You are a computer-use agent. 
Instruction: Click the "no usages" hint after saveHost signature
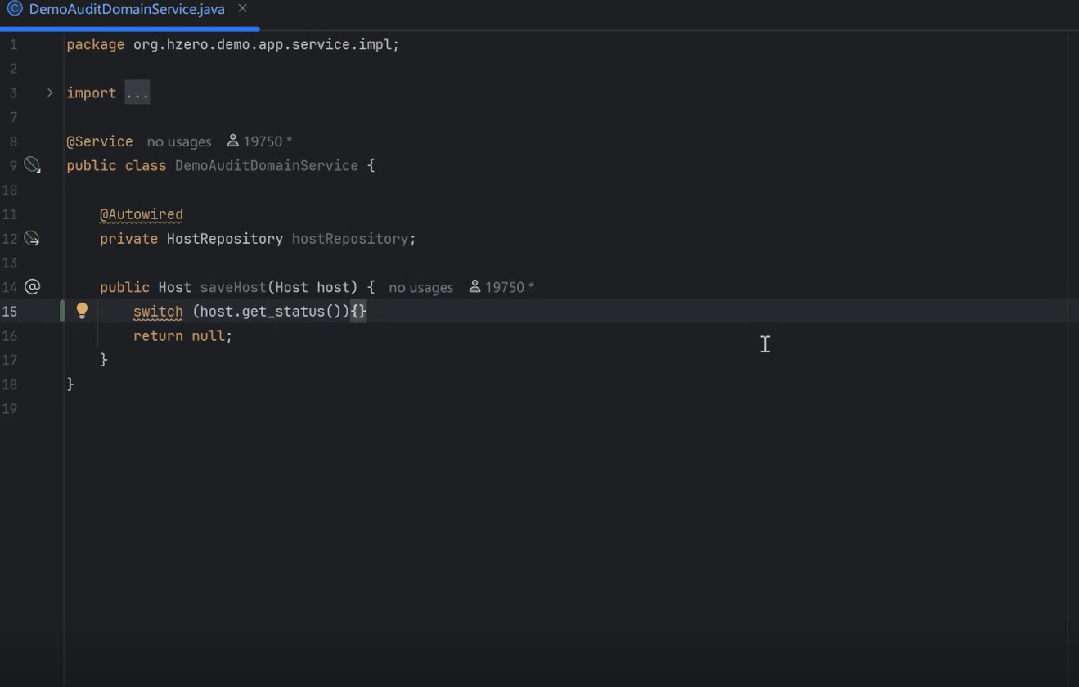point(420,288)
